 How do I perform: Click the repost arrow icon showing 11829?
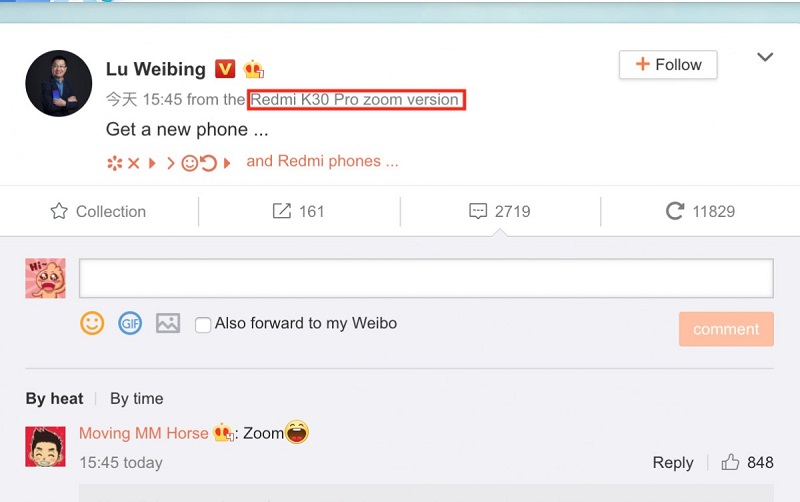(675, 211)
